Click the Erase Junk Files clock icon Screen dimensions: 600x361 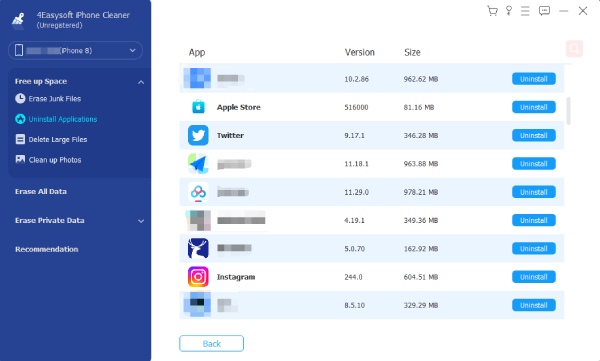[20, 98]
